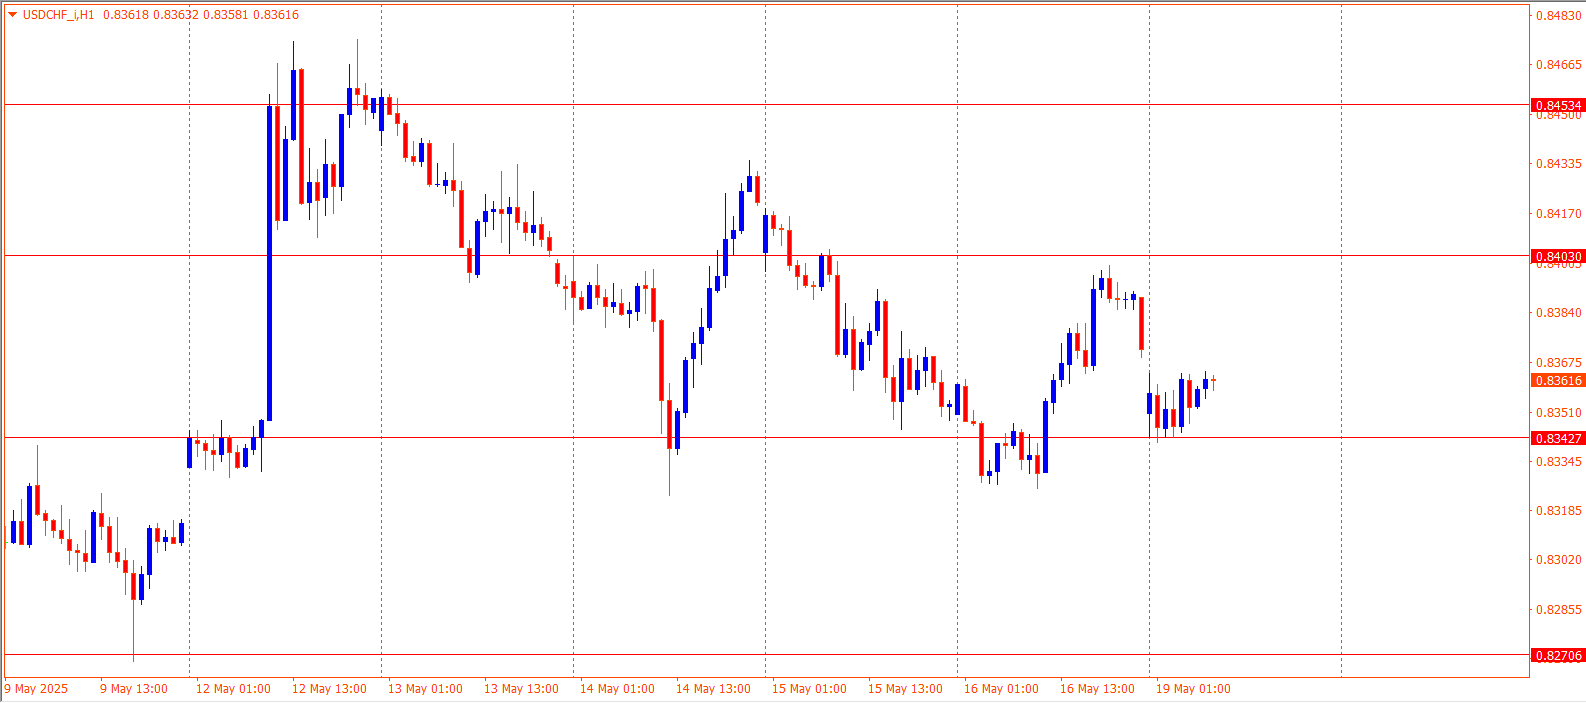
Task: Click the 15 May 13:00 time label
Action: pos(905,689)
